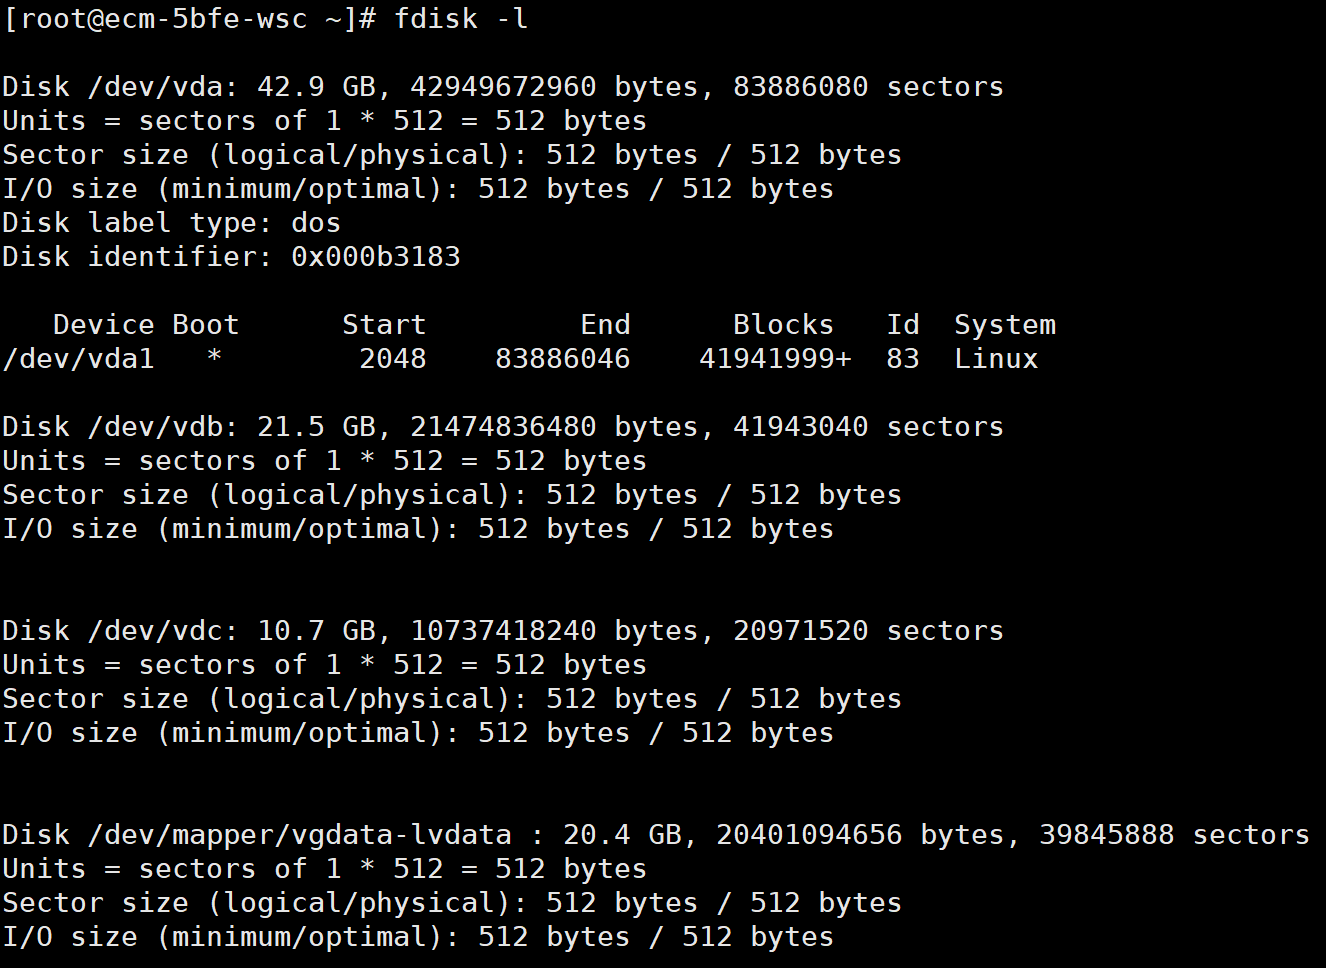Click the End sector value 83886046

click(562, 359)
